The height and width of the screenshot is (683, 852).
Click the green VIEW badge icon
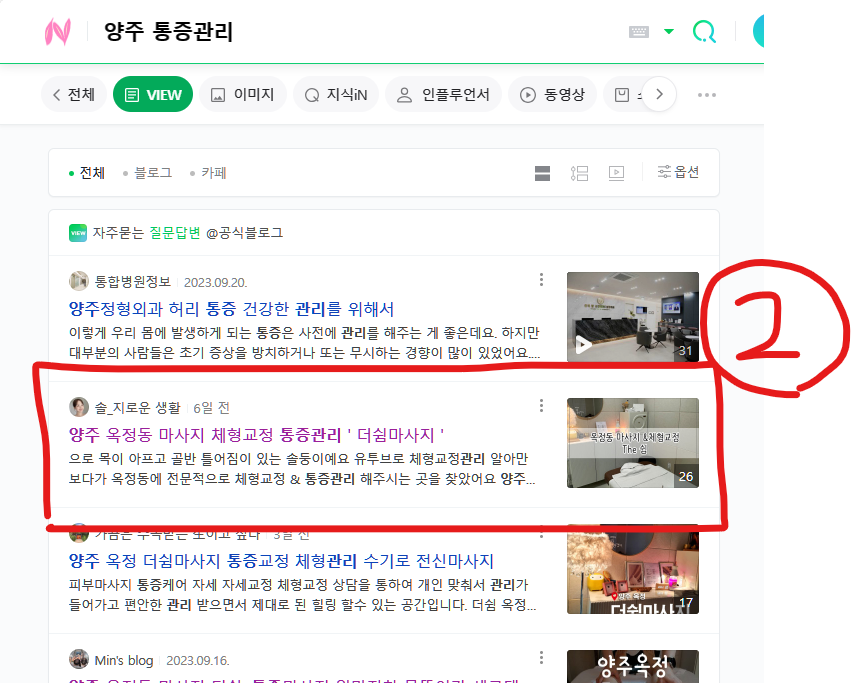pyautogui.click(x=78, y=233)
